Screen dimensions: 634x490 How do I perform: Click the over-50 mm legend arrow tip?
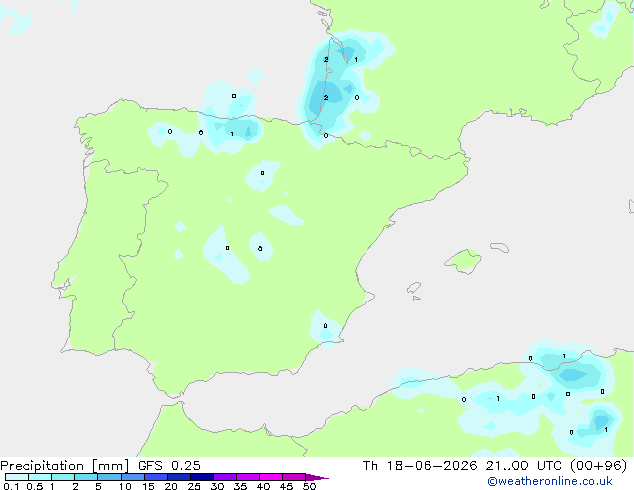tap(317, 477)
